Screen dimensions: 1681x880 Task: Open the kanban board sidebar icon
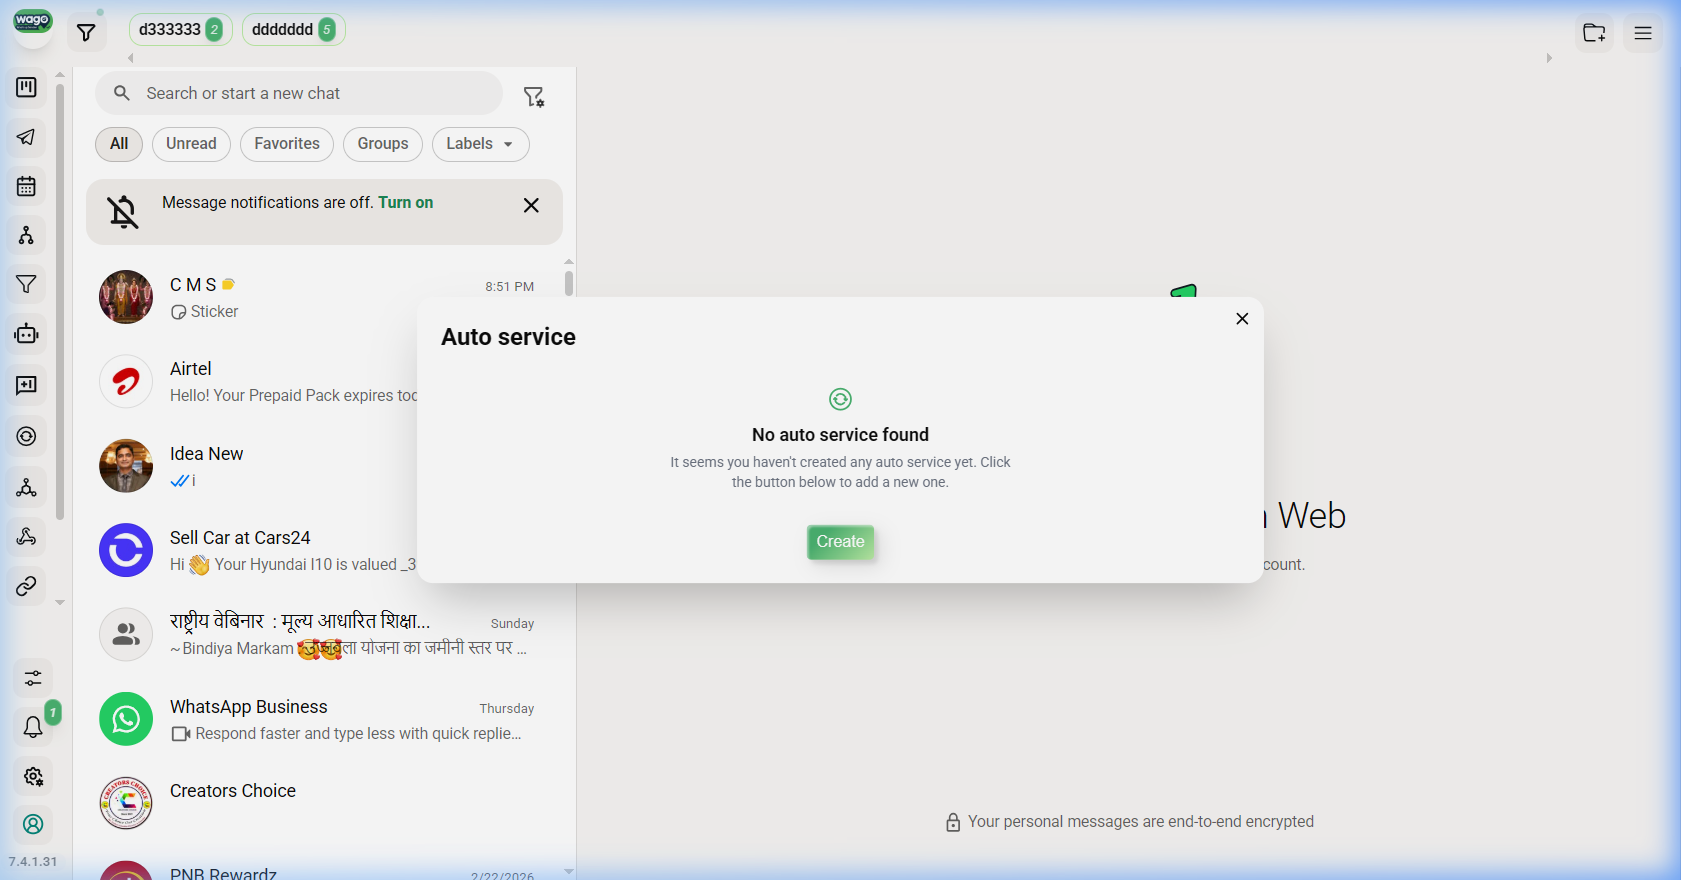tap(27, 87)
